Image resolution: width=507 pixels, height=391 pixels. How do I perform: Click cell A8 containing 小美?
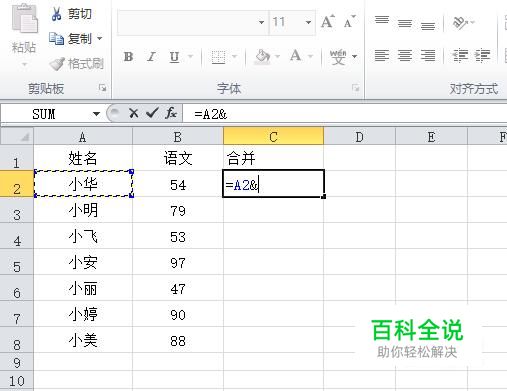(x=83, y=340)
